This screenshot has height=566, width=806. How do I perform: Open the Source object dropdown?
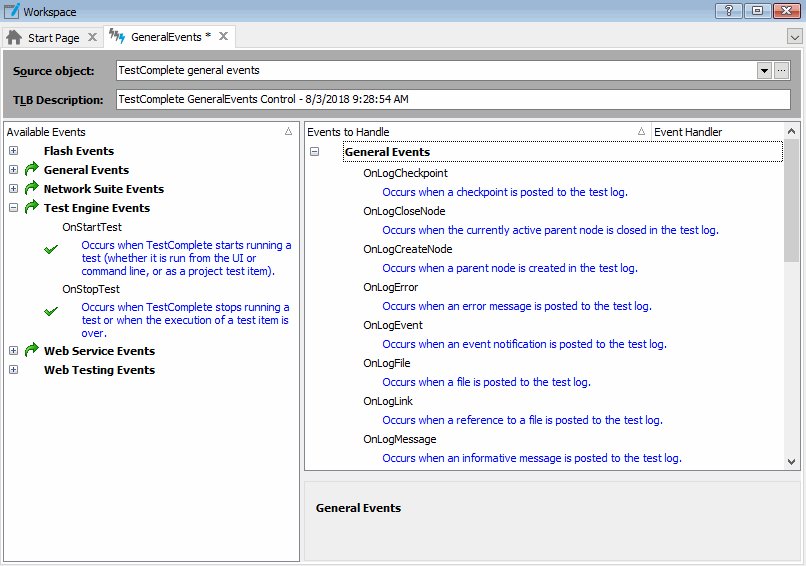coord(764,71)
